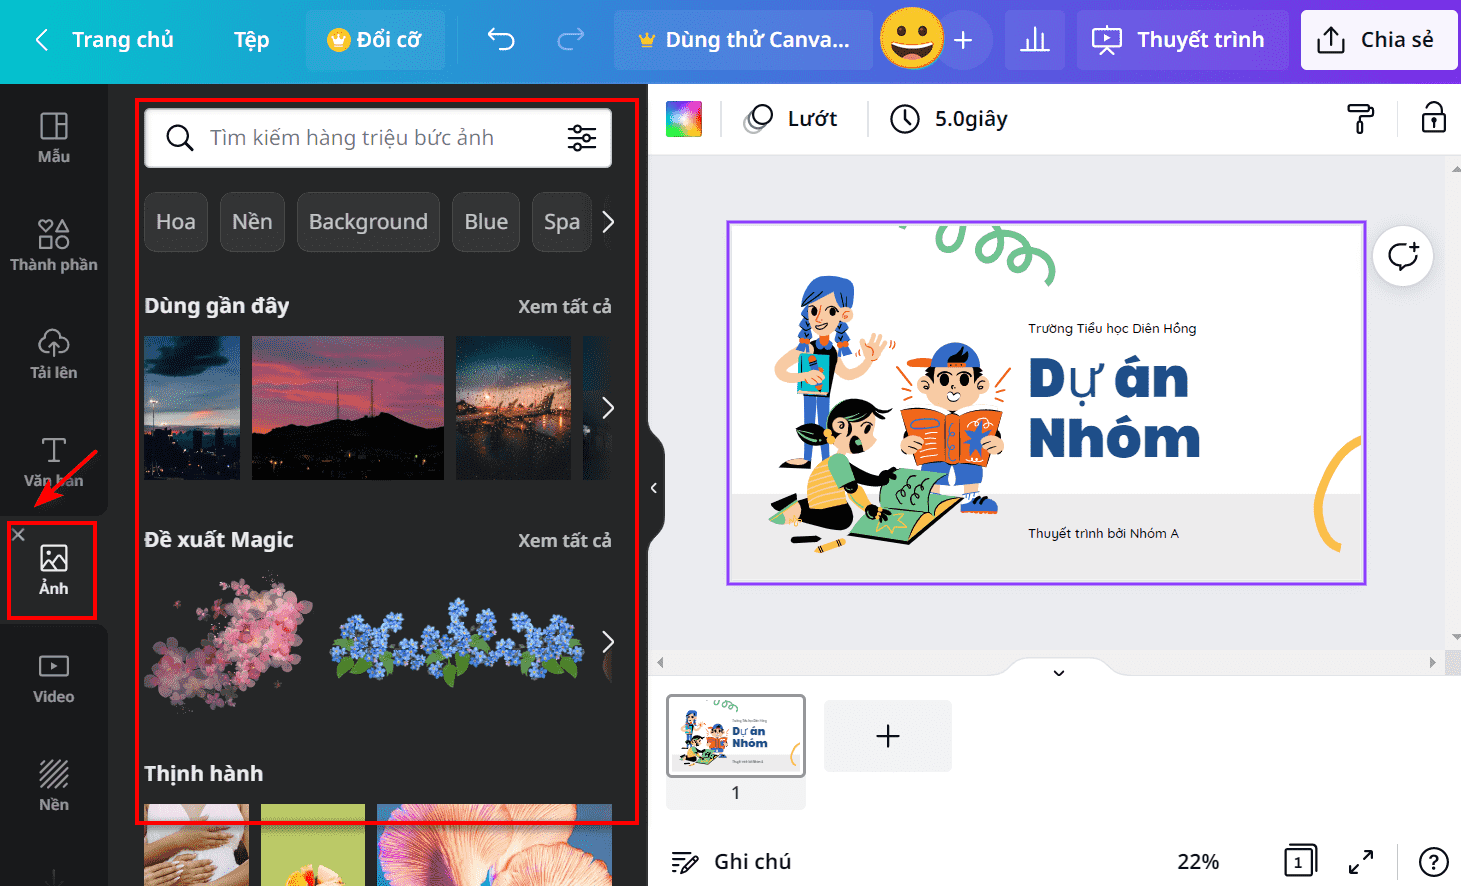Open the insights bar chart icon
1461x886 pixels.
click(1035, 40)
